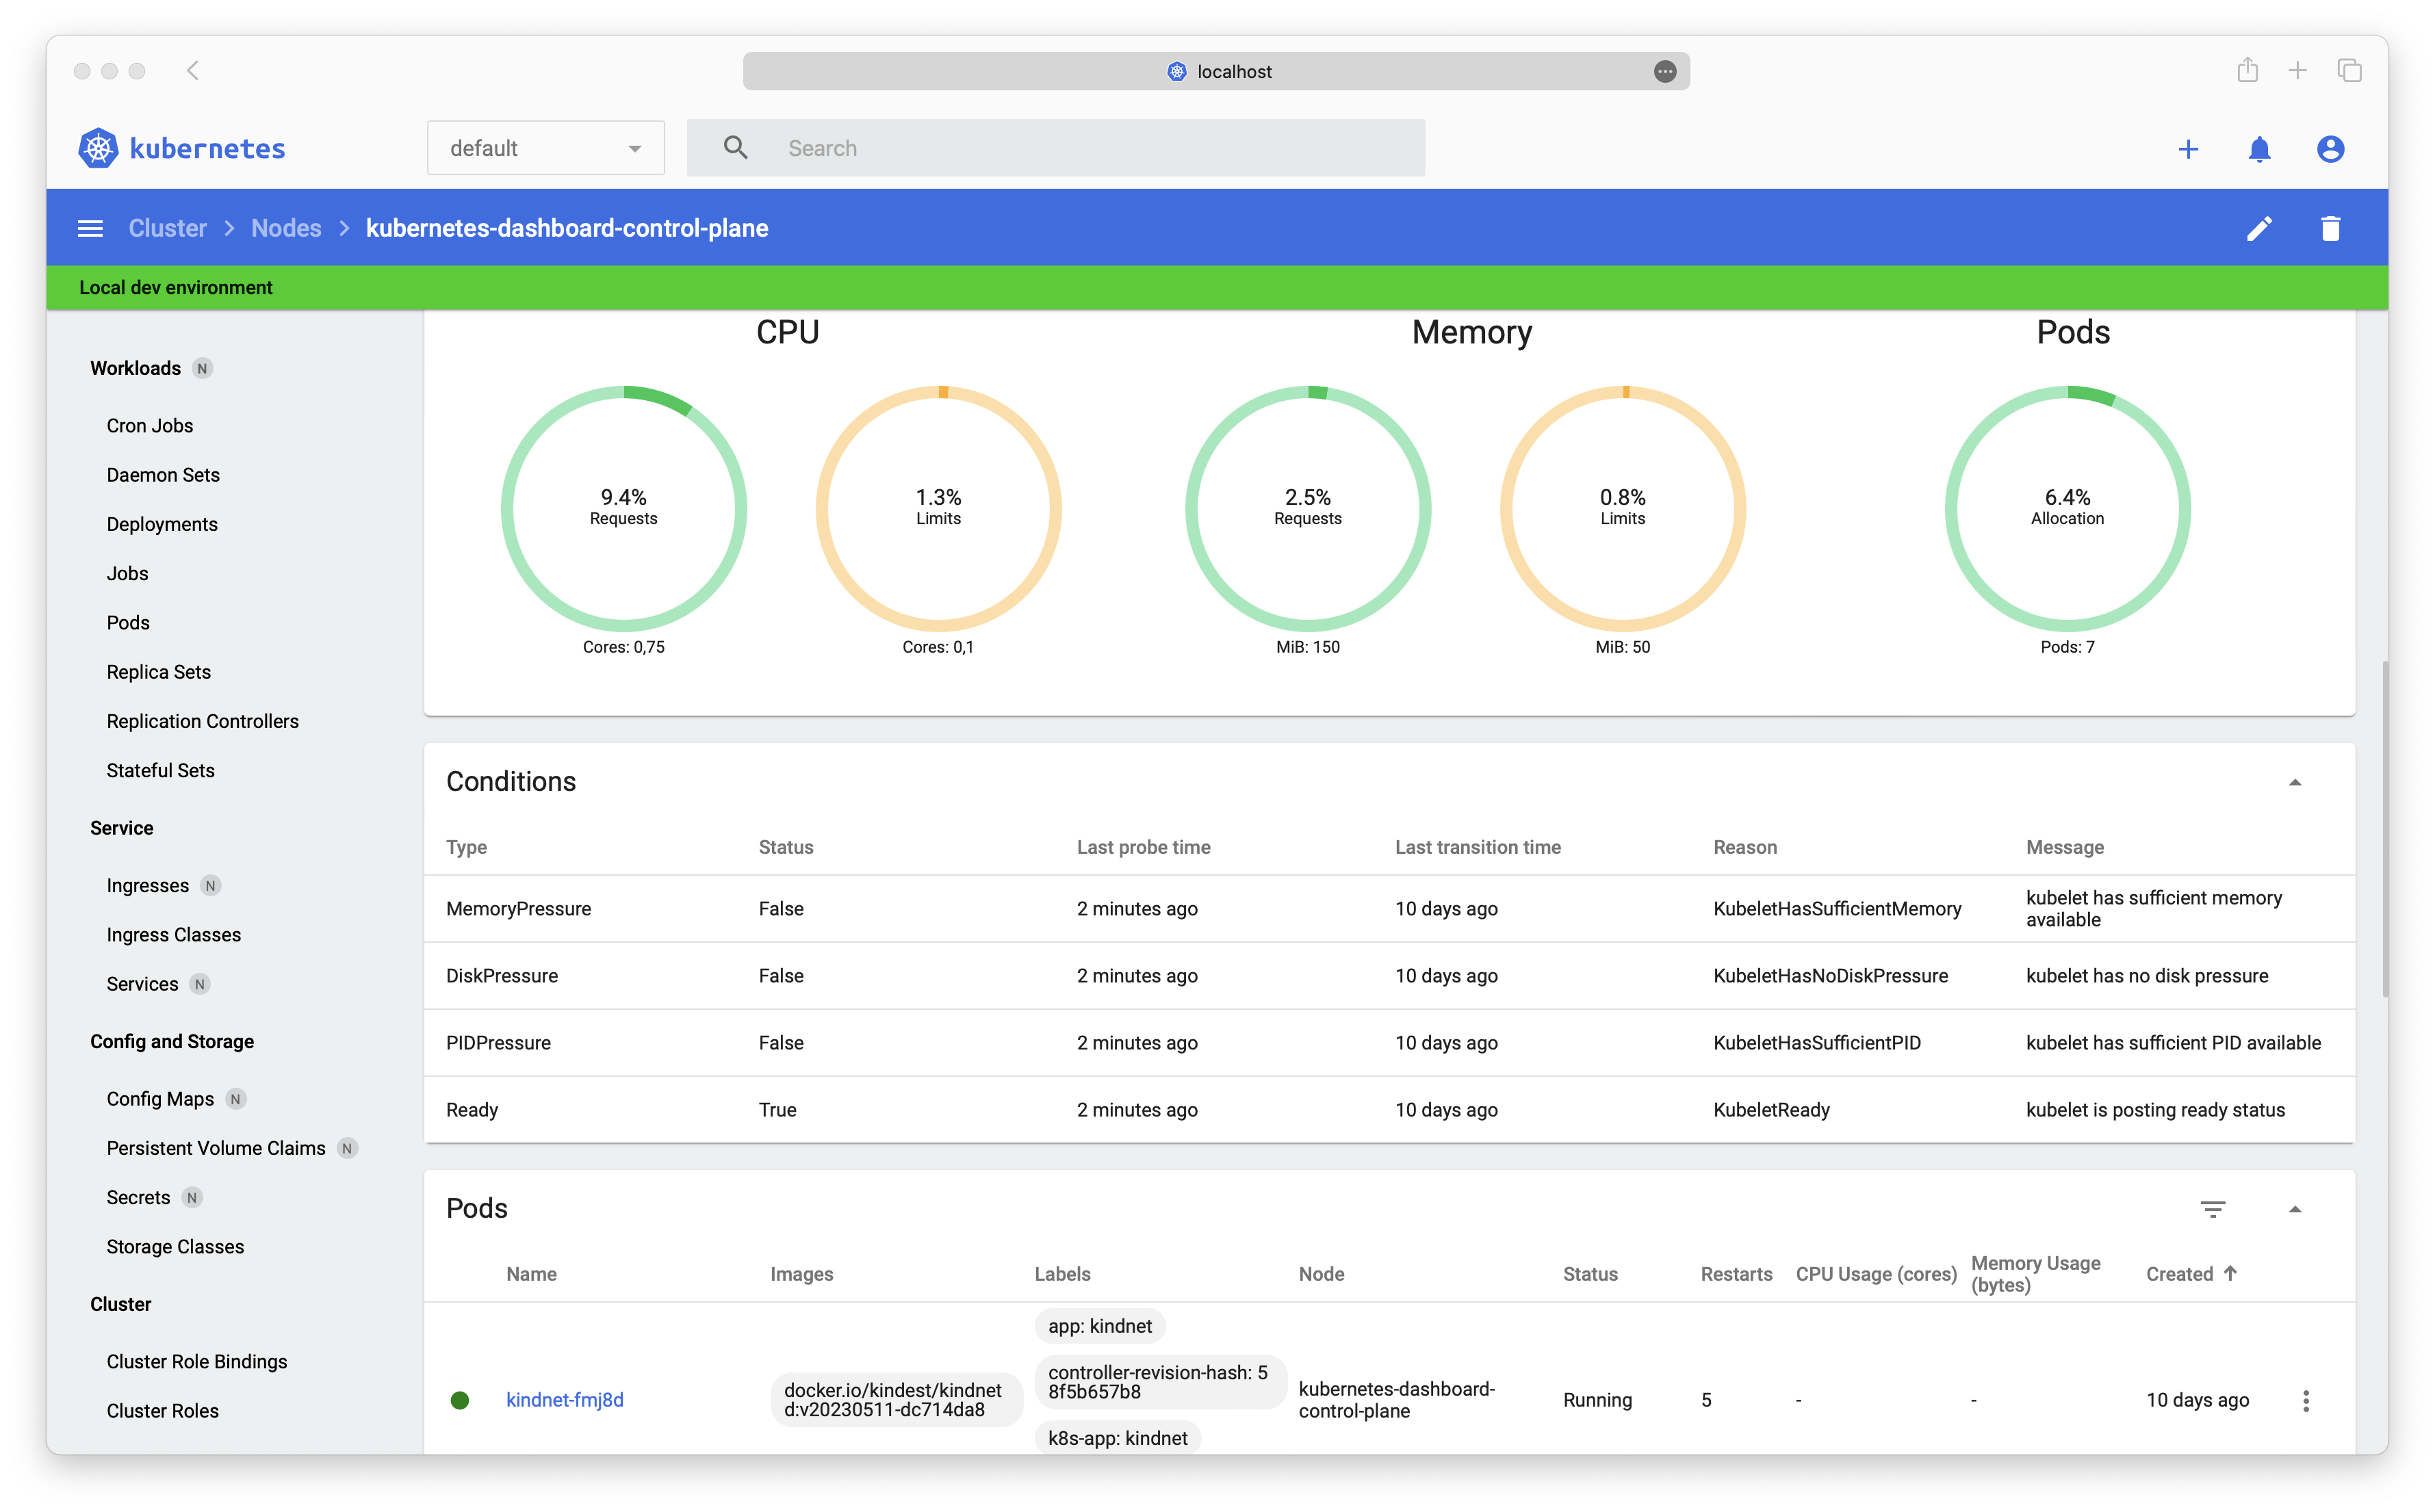This screenshot has width=2435, height=1512.
Task: Select Deployments from sidebar
Action: (x=162, y=523)
